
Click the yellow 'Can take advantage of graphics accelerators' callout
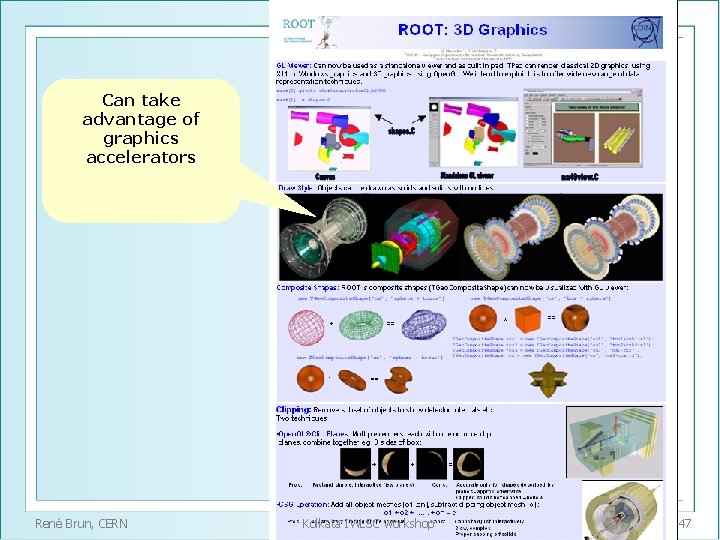141,151
